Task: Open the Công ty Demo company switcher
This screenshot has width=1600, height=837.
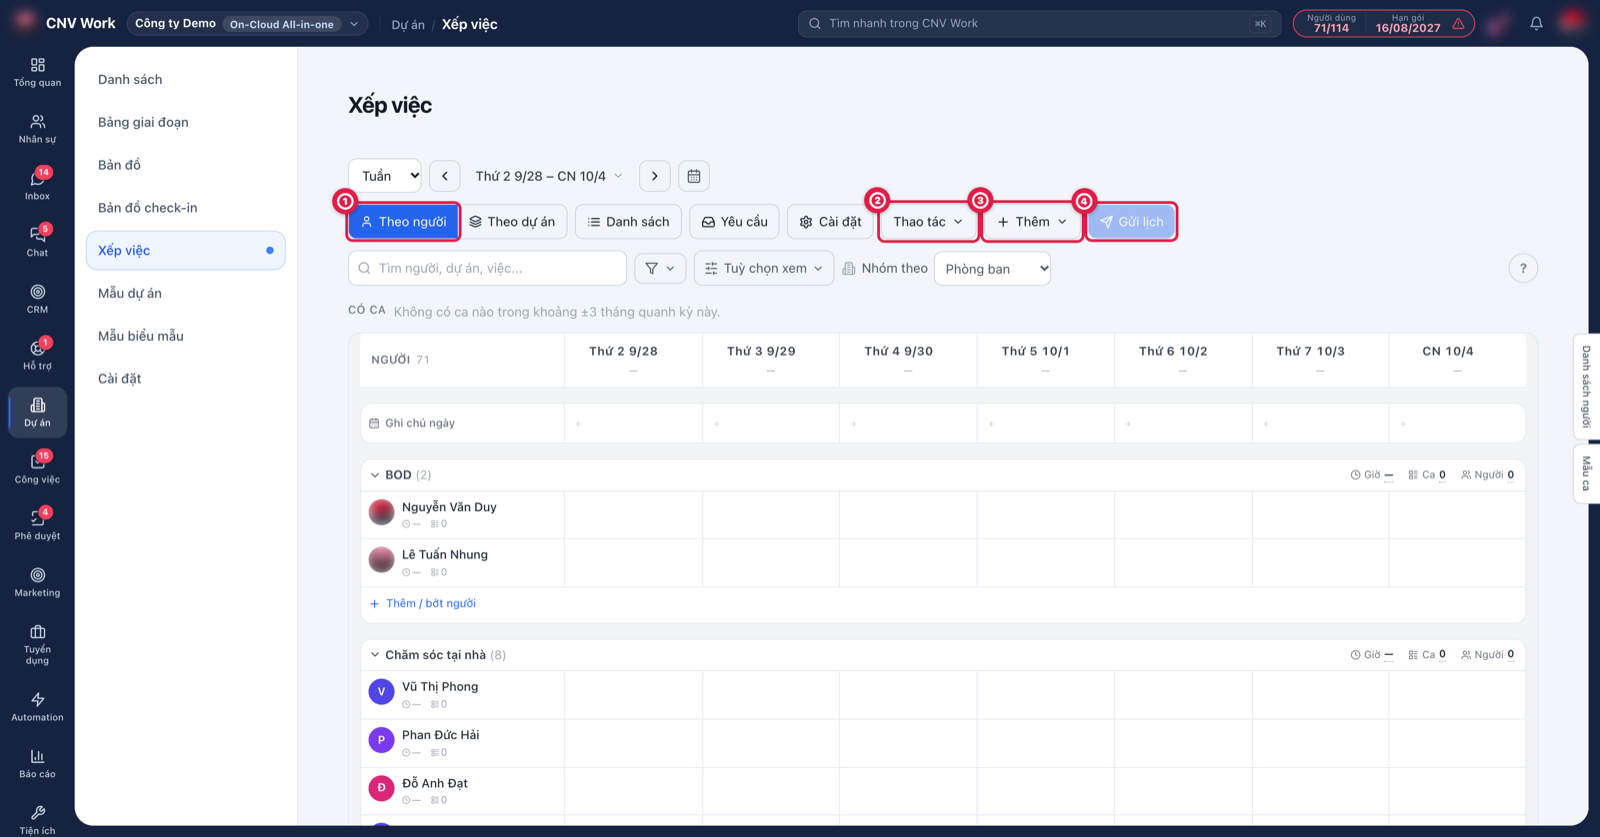Action: pyautogui.click(x=247, y=23)
